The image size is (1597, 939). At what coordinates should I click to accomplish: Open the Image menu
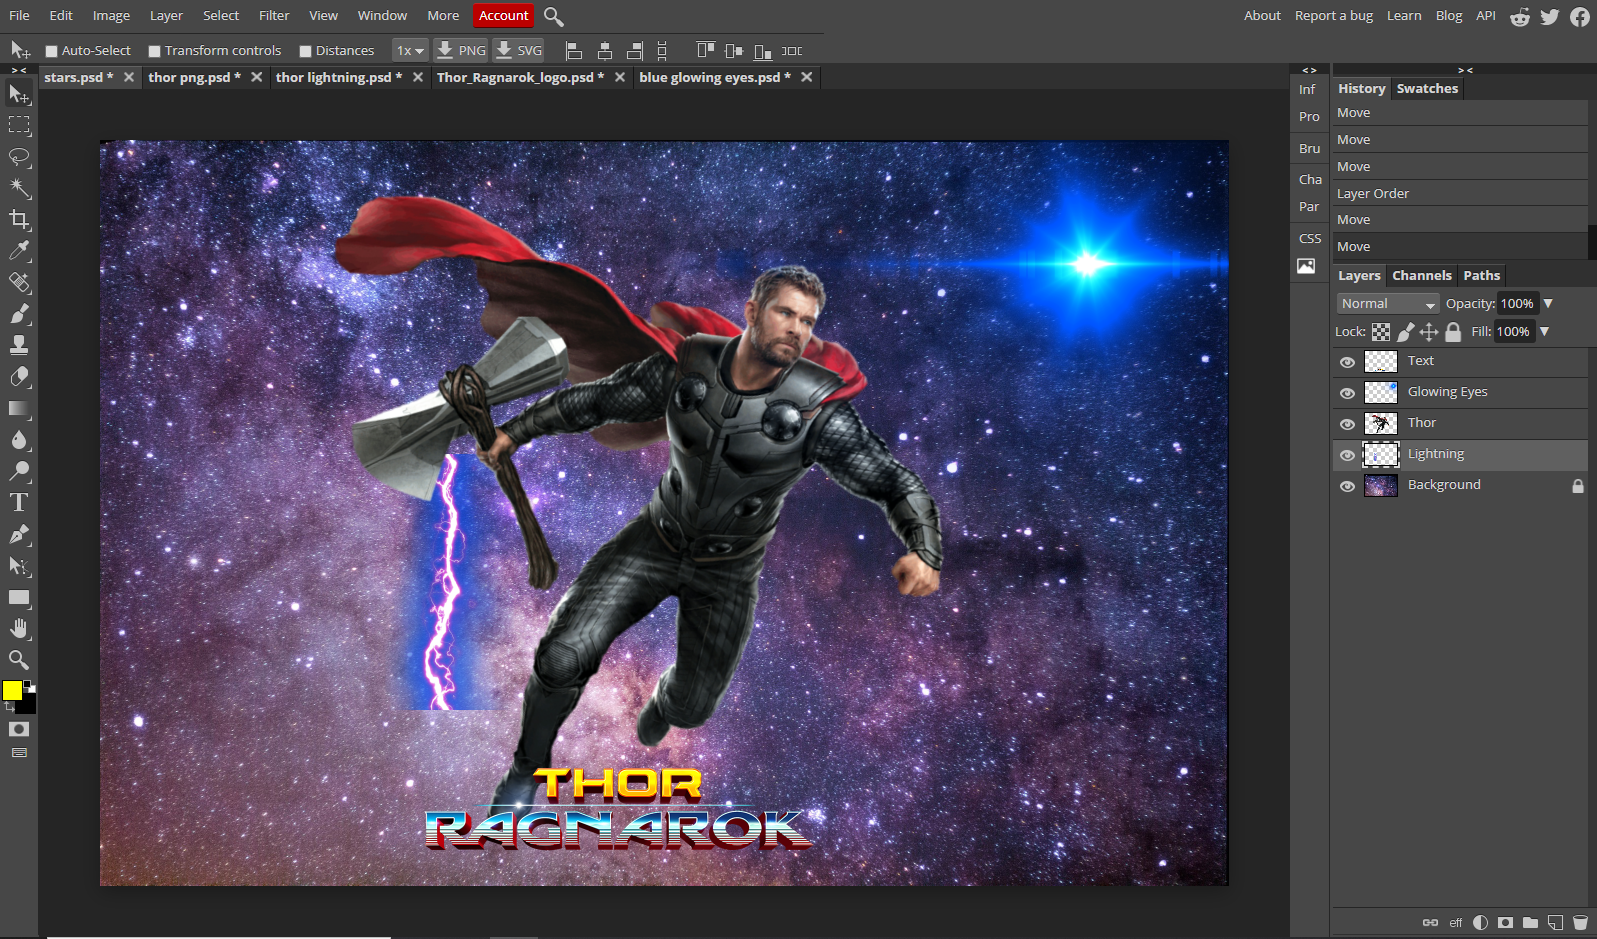[111, 16]
